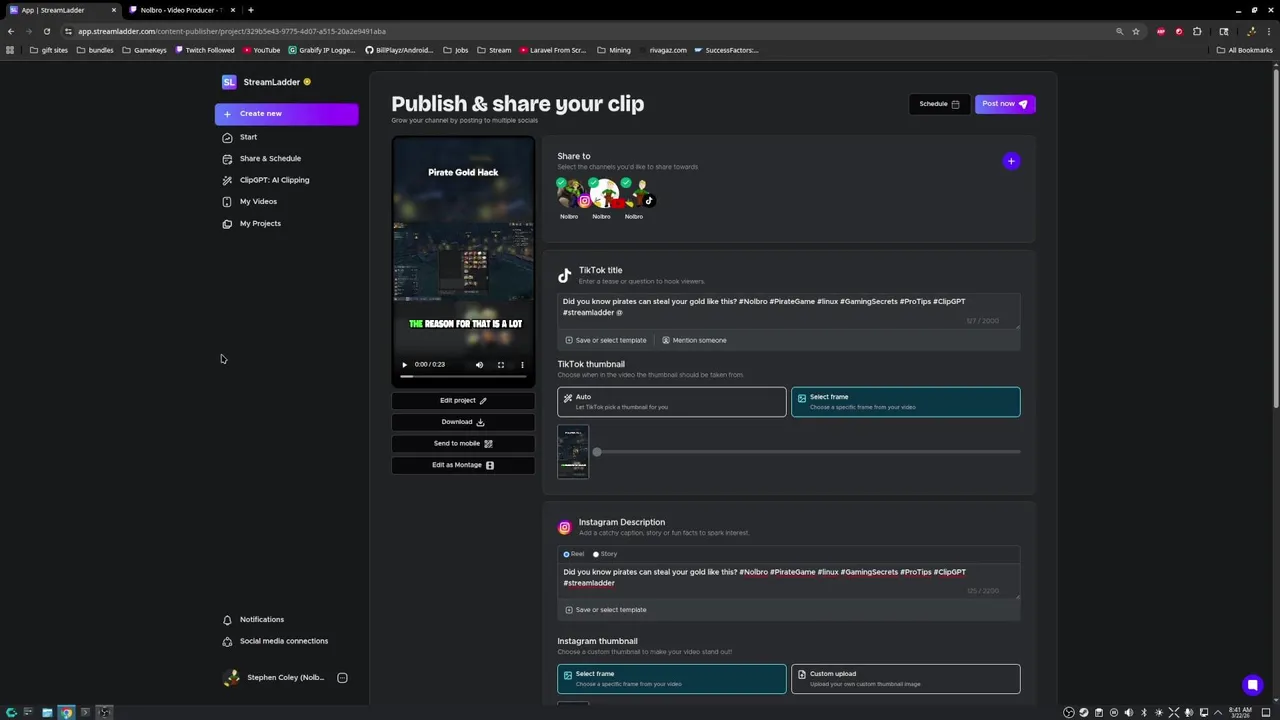Click the TikTok thumbnail frame slider handle
Image resolution: width=1280 pixels, height=720 pixels.
(x=597, y=452)
